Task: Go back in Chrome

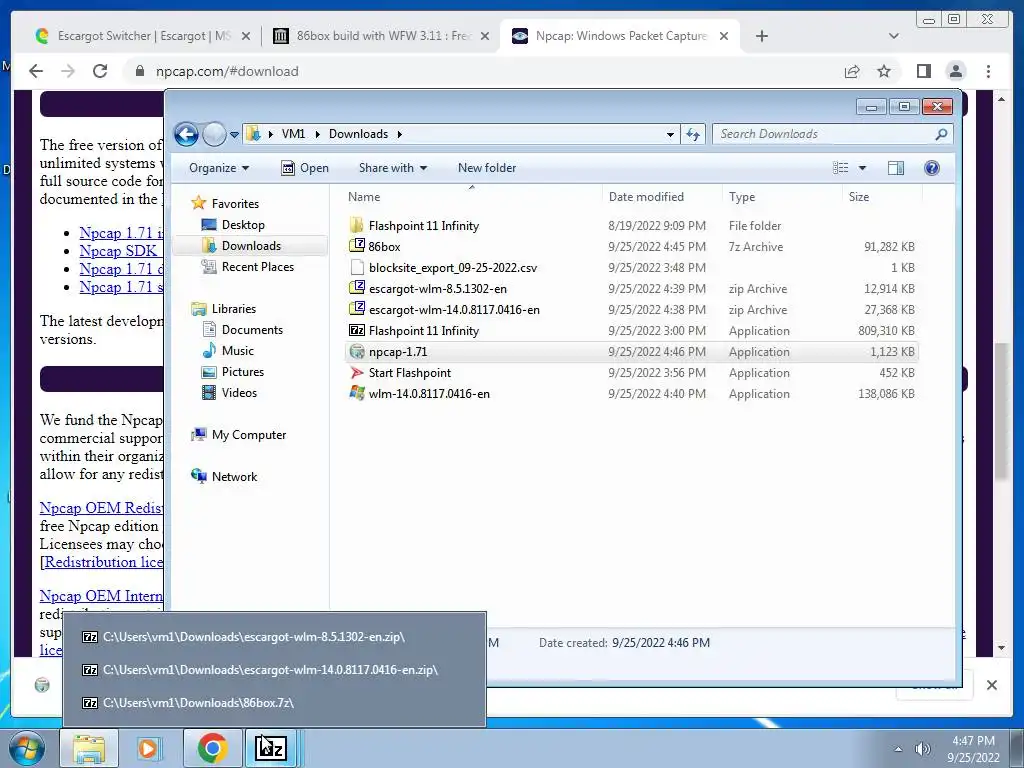Action: [36, 71]
